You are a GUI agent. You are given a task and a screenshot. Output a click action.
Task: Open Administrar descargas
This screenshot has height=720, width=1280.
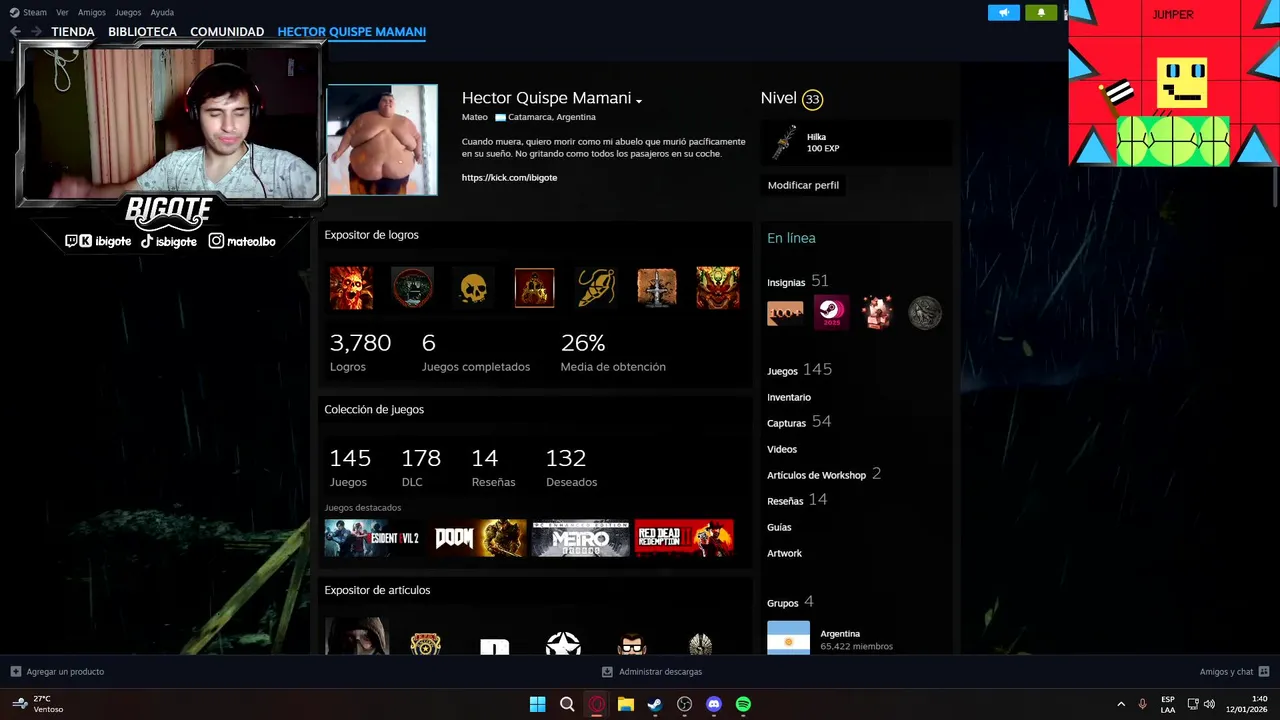click(x=652, y=672)
